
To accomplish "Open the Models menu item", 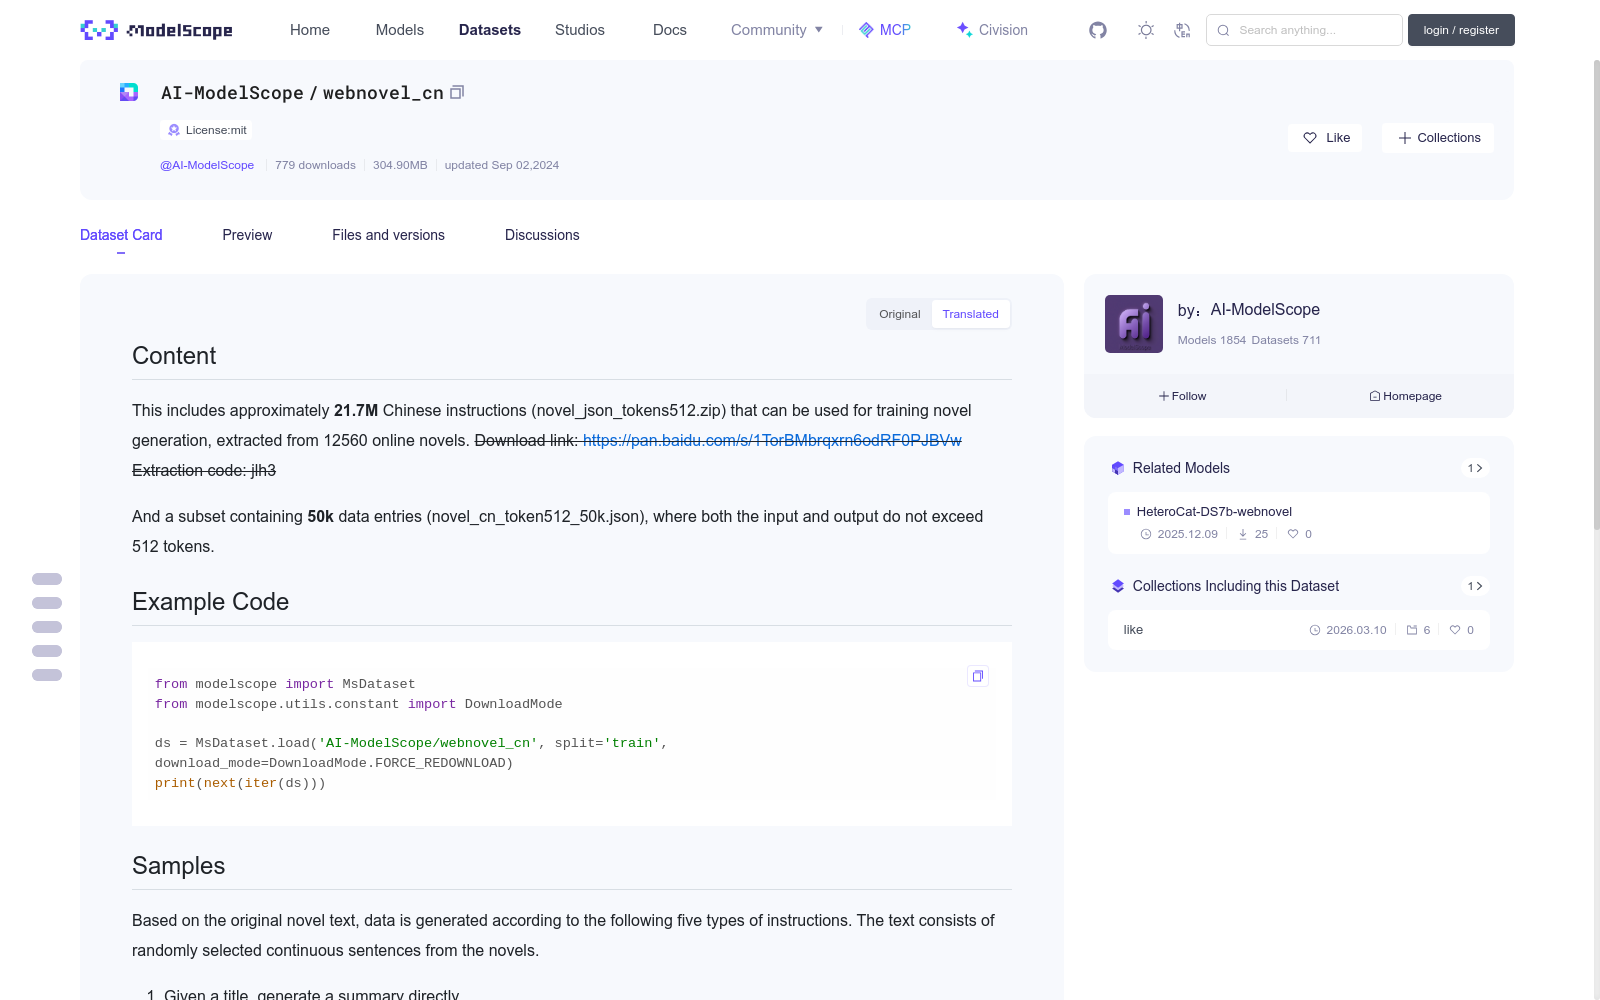I will pyautogui.click(x=400, y=30).
